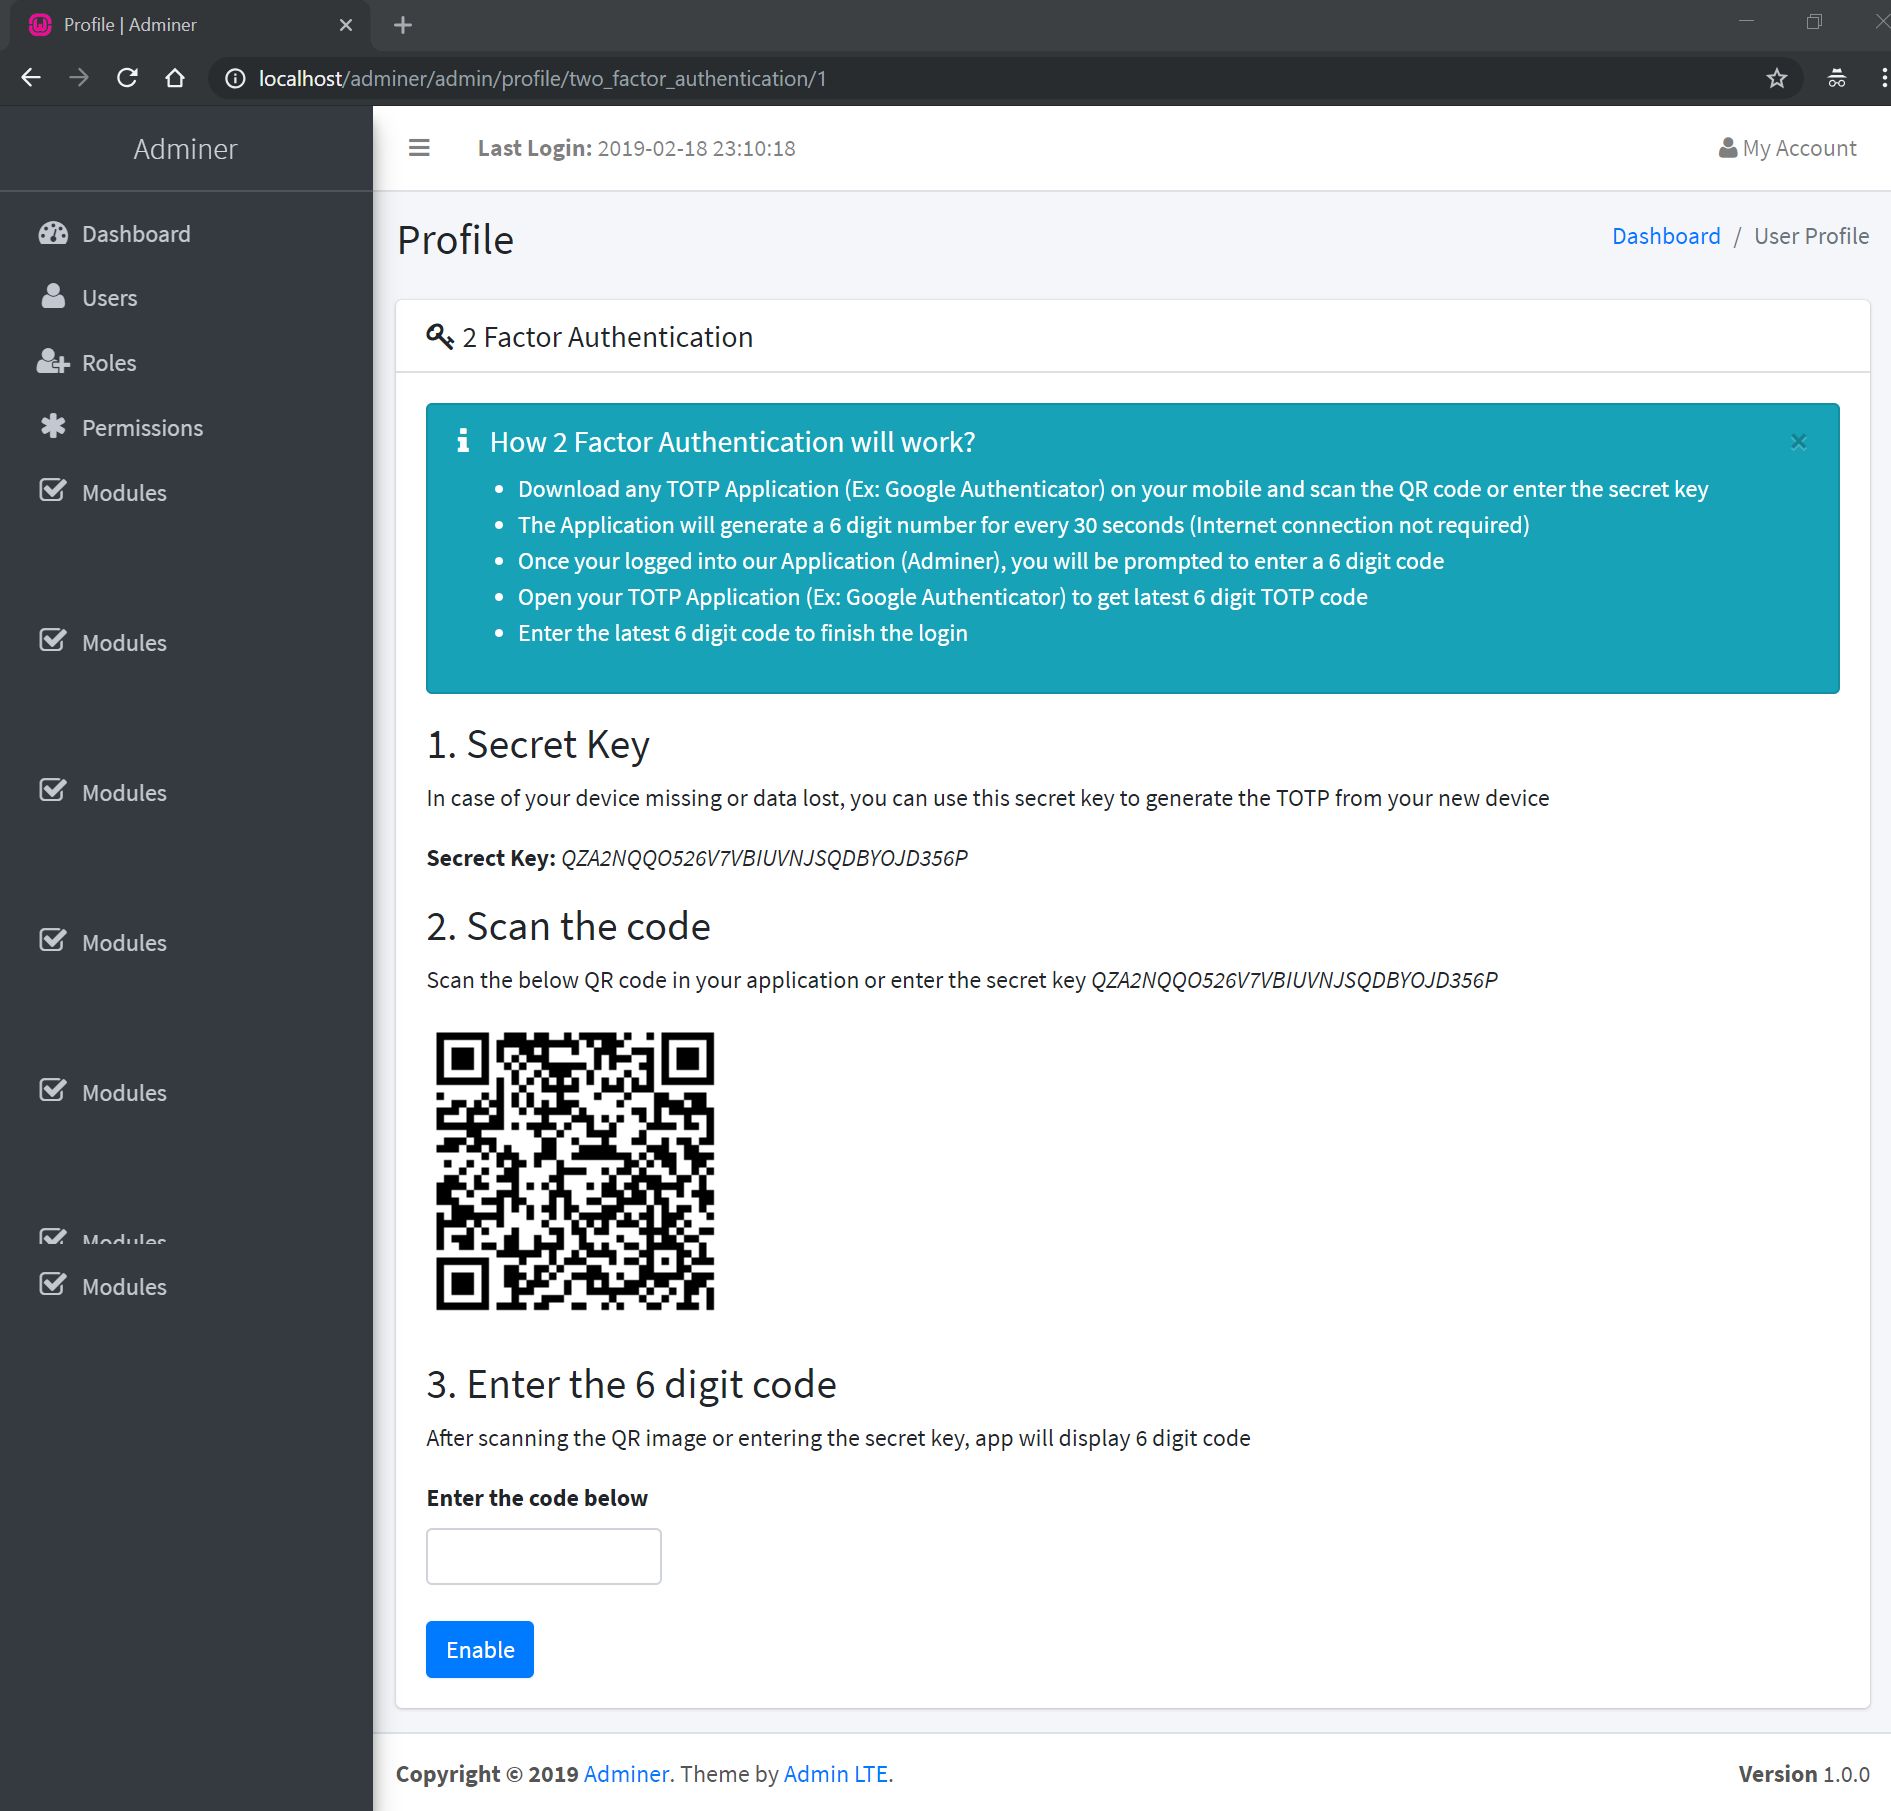Click the bullet starting "Once your logged into"

tap(981, 561)
